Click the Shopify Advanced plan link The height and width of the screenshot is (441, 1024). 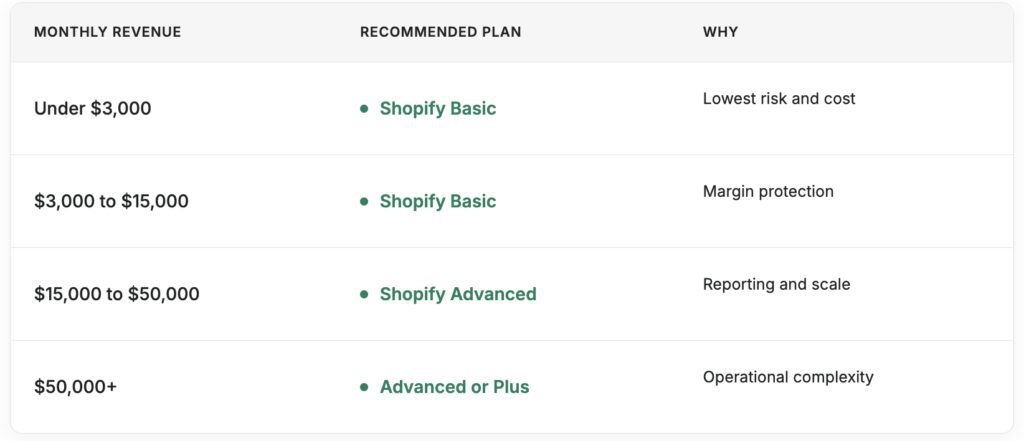coord(457,295)
